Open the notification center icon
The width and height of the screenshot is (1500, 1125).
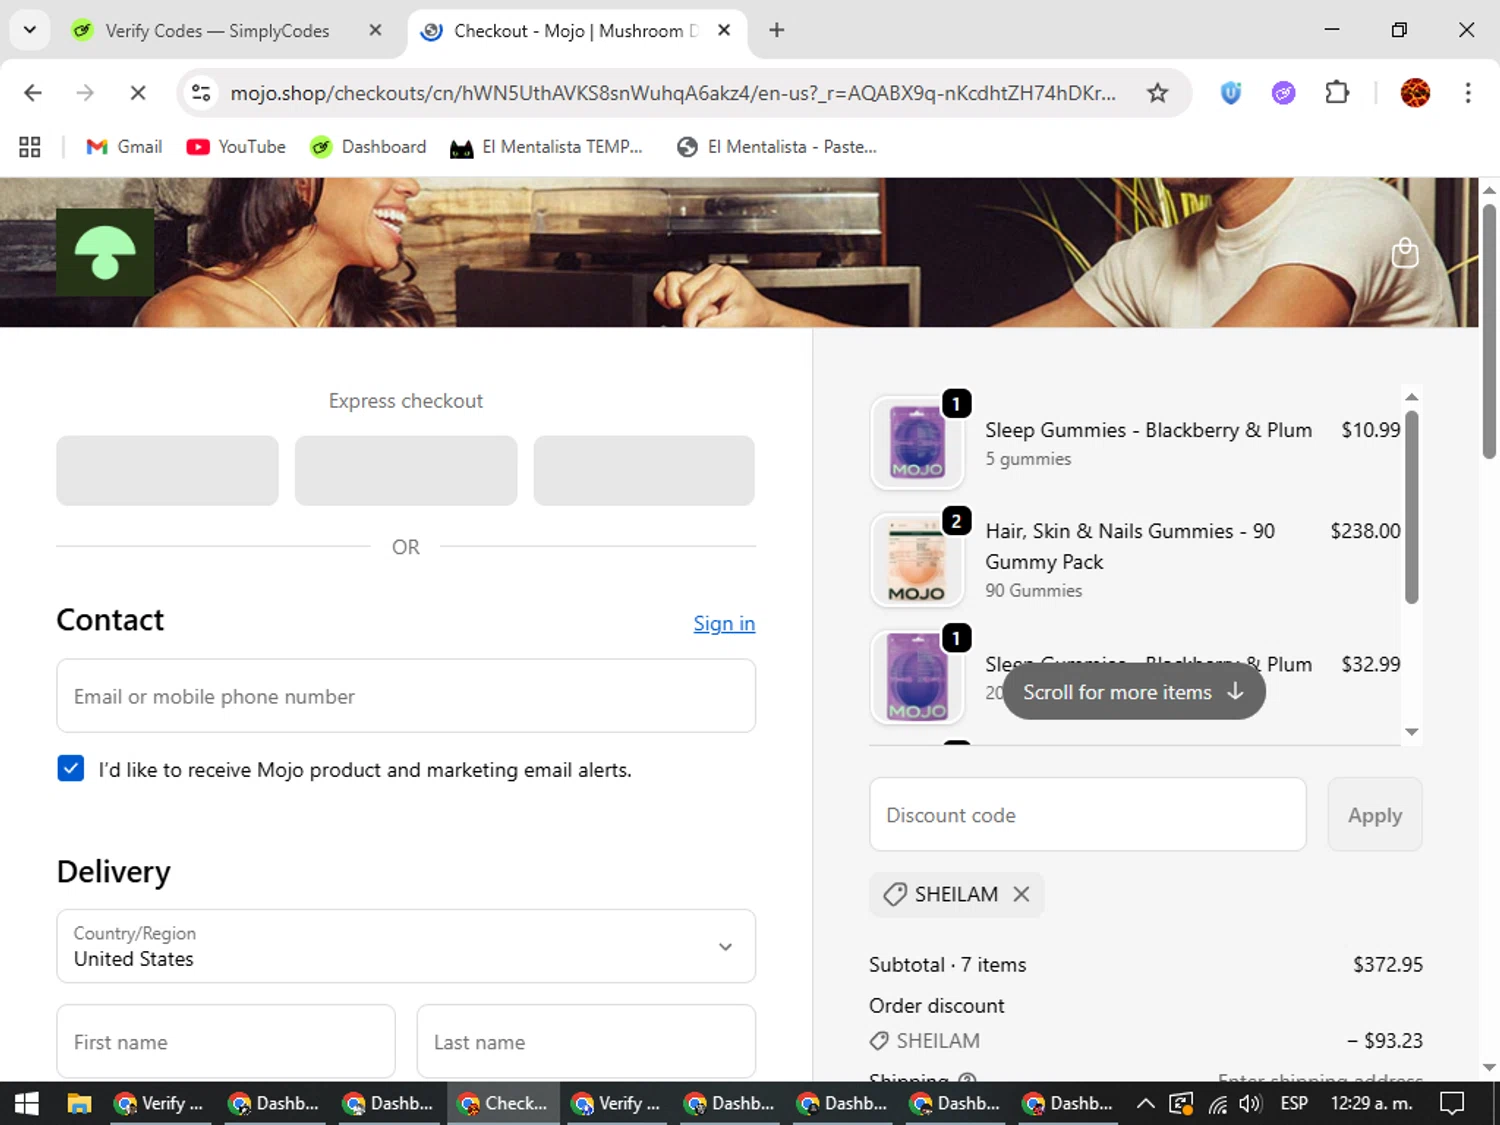pyautogui.click(x=1452, y=1103)
